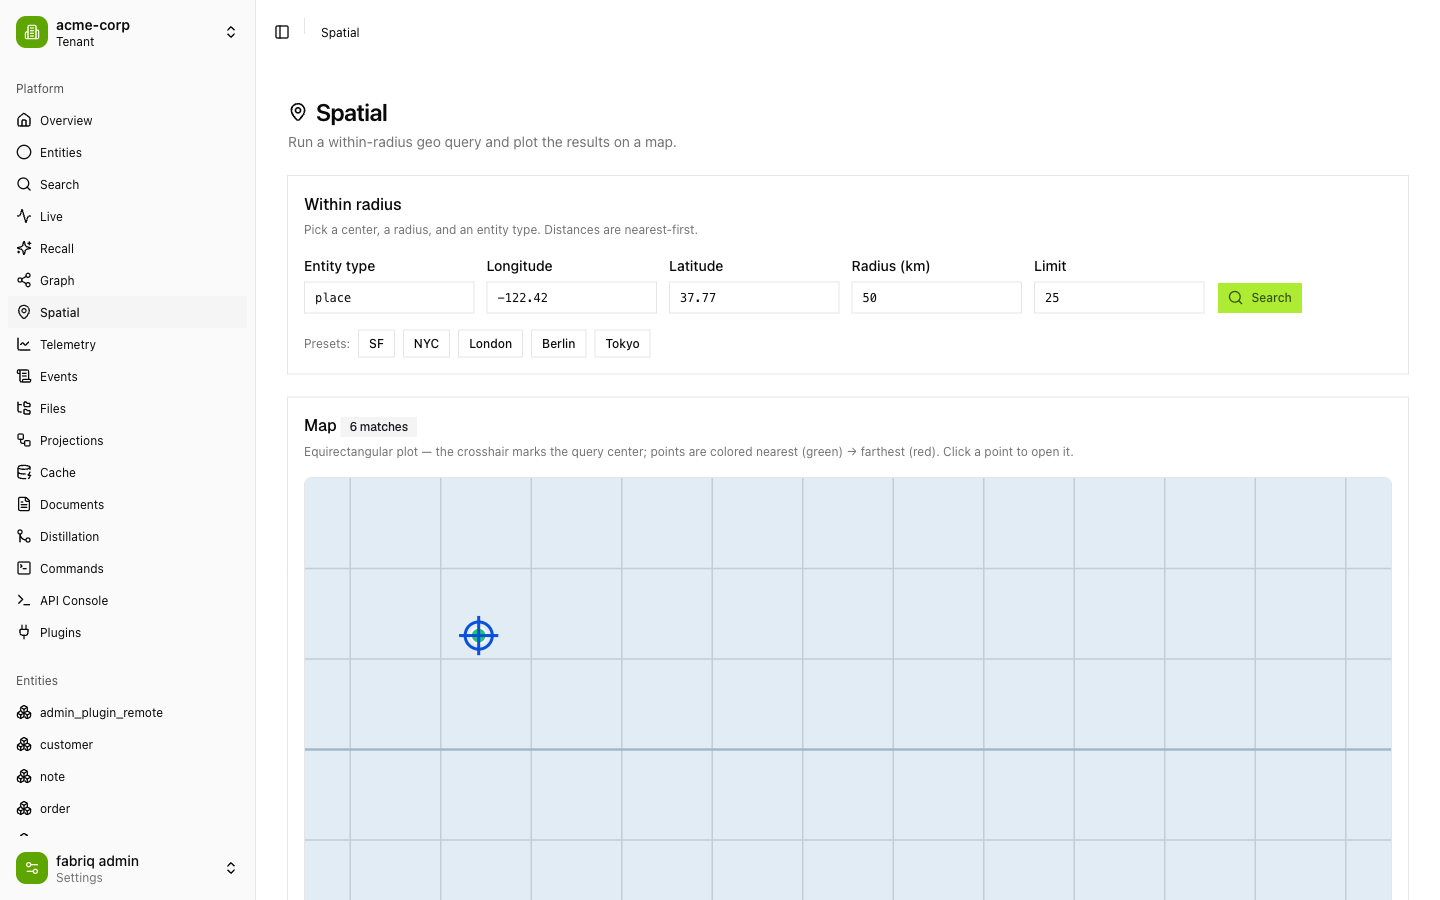
Task: Click the order entity icon
Action: pyautogui.click(x=24, y=808)
